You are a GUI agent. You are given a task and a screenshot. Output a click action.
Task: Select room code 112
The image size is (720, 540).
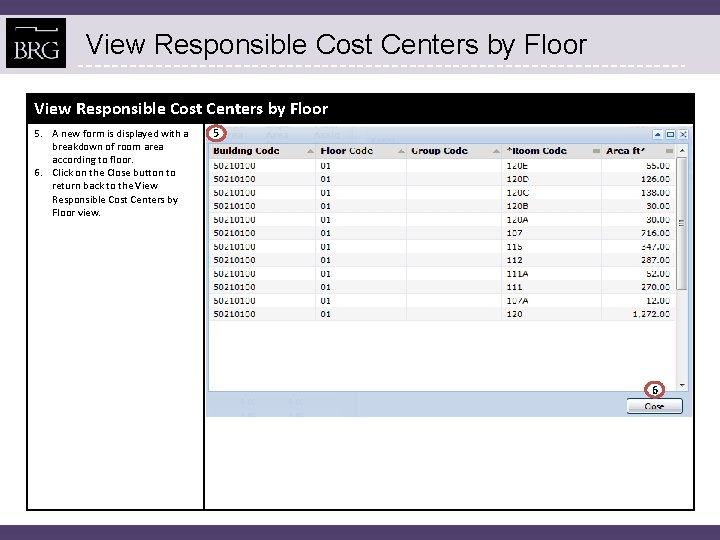tap(514, 260)
